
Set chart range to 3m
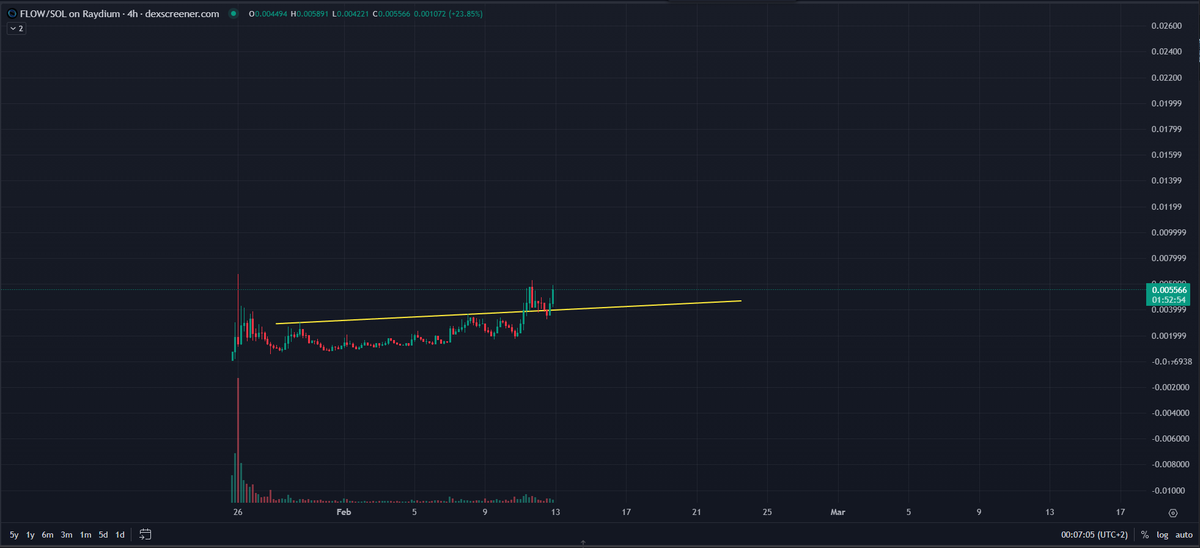(66, 535)
